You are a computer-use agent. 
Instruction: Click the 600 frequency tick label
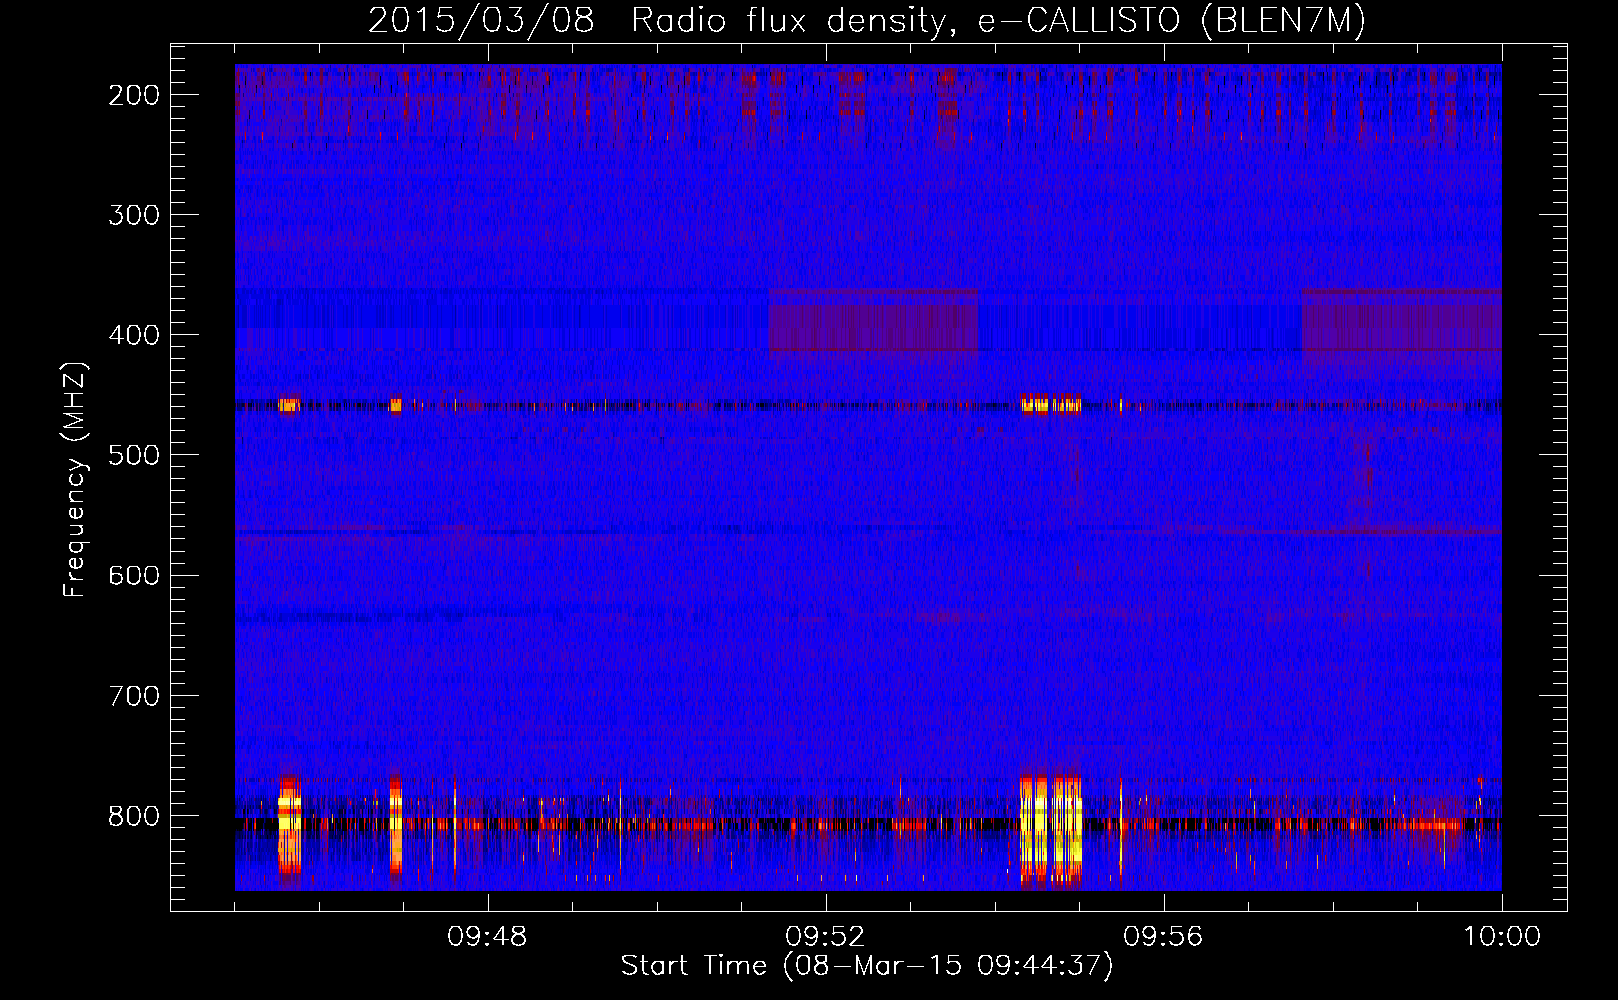134,575
